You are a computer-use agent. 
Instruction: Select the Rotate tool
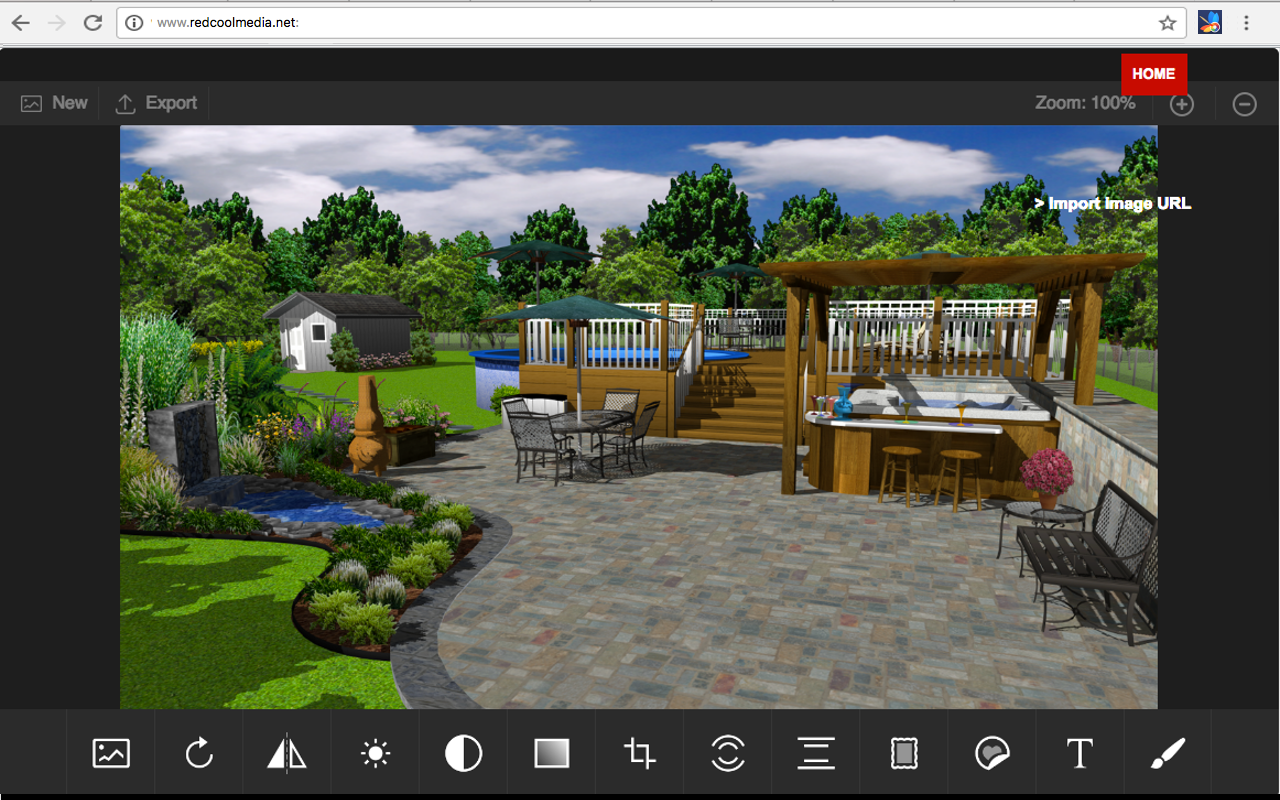pyautogui.click(x=199, y=753)
